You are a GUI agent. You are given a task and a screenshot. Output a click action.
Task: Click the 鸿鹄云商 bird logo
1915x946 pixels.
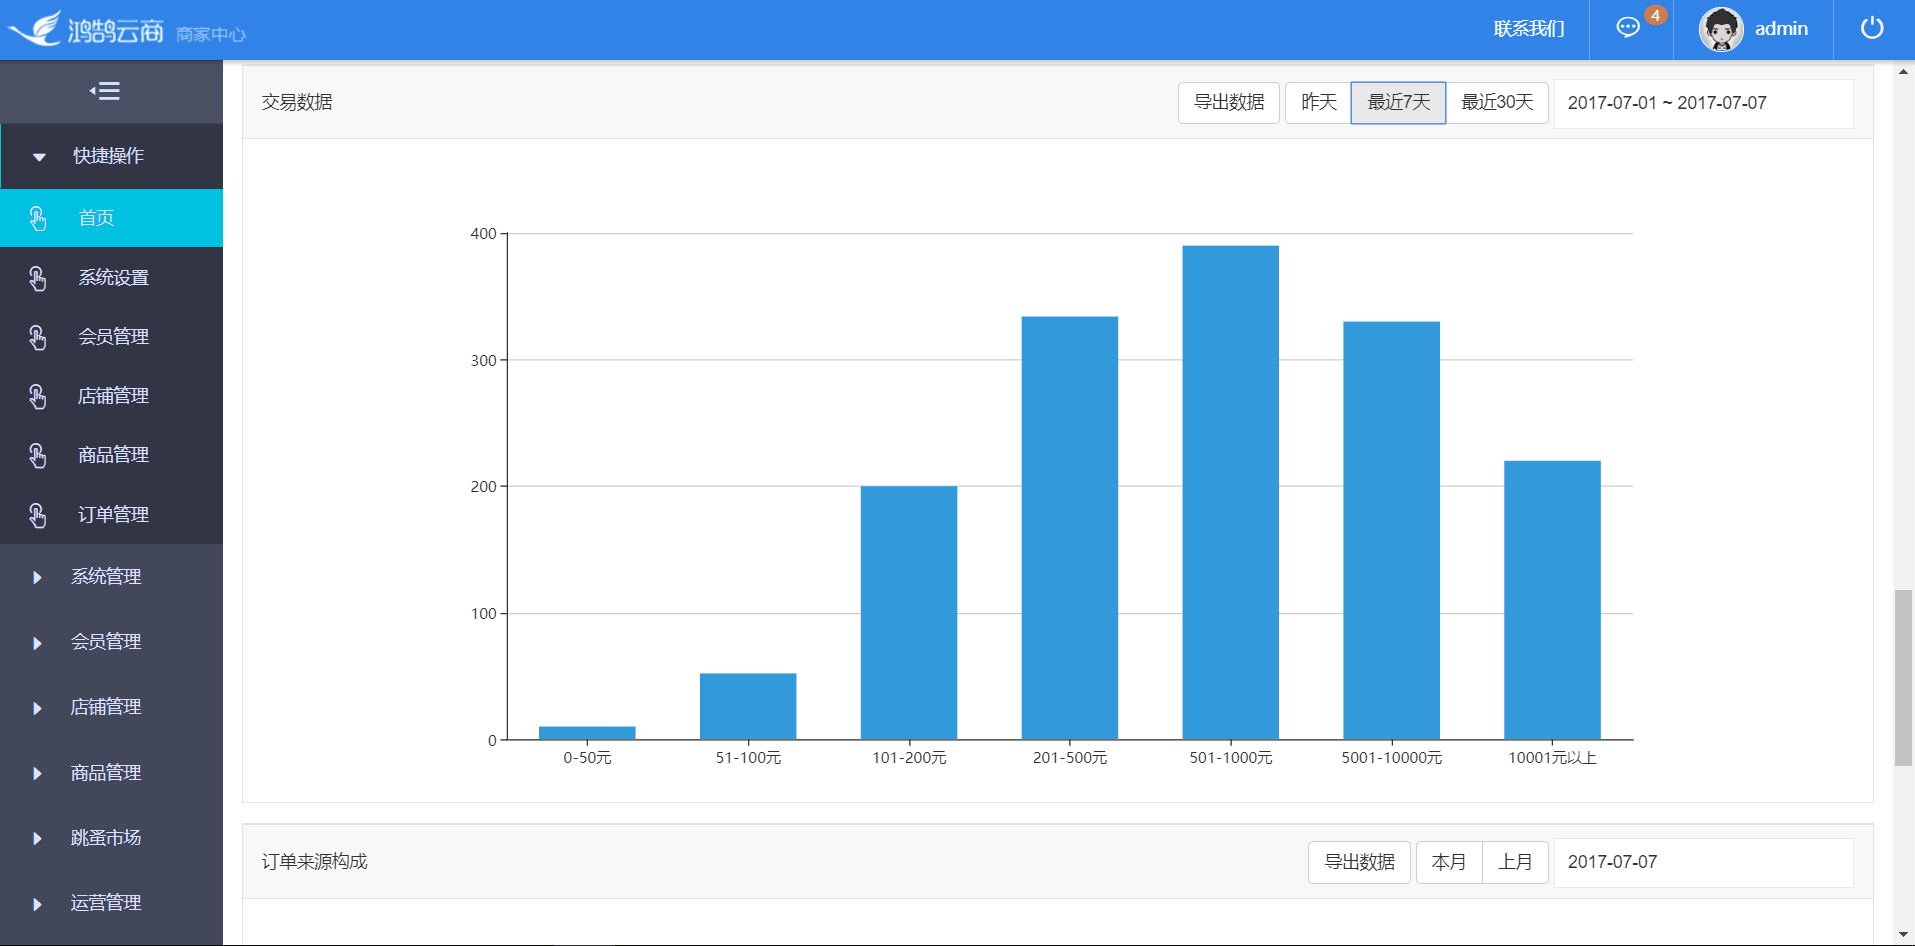click(36, 29)
